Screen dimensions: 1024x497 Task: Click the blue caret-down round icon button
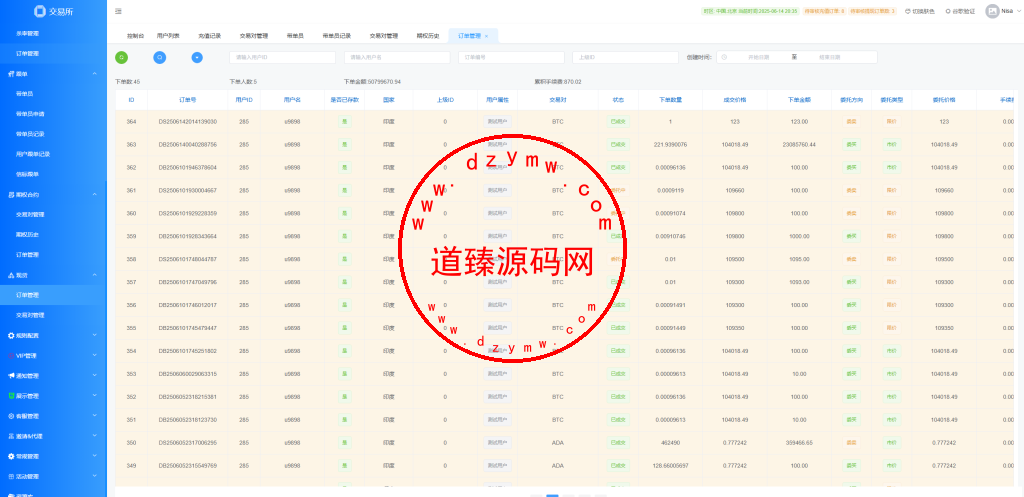coord(197,57)
